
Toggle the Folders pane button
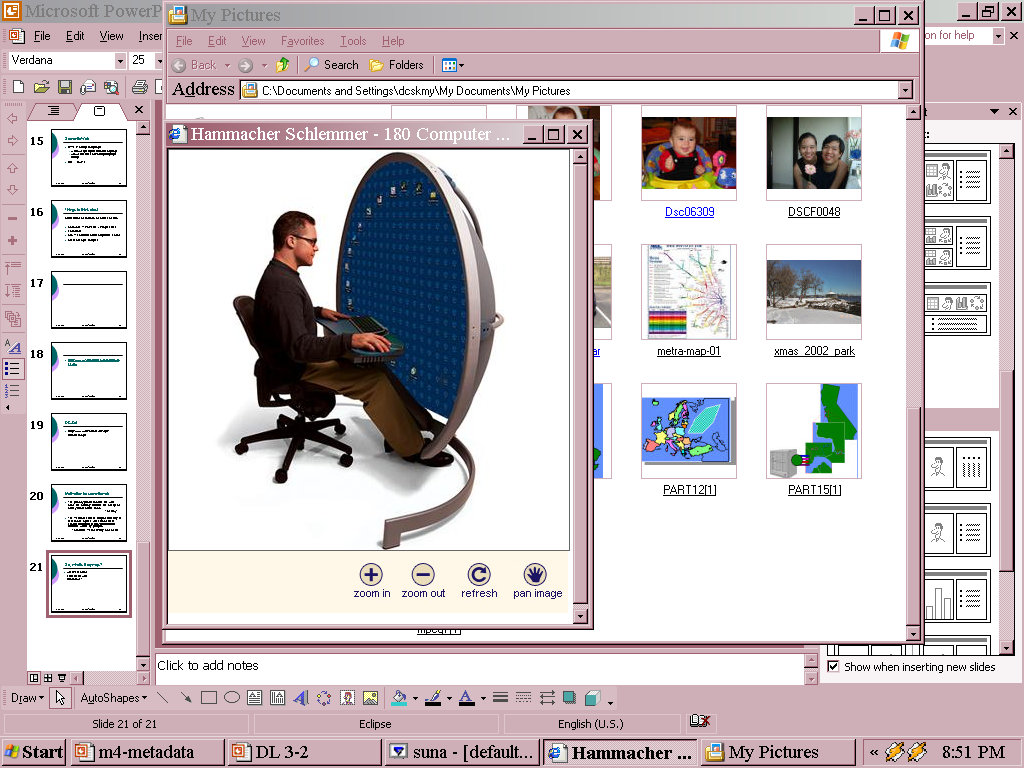(397, 65)
